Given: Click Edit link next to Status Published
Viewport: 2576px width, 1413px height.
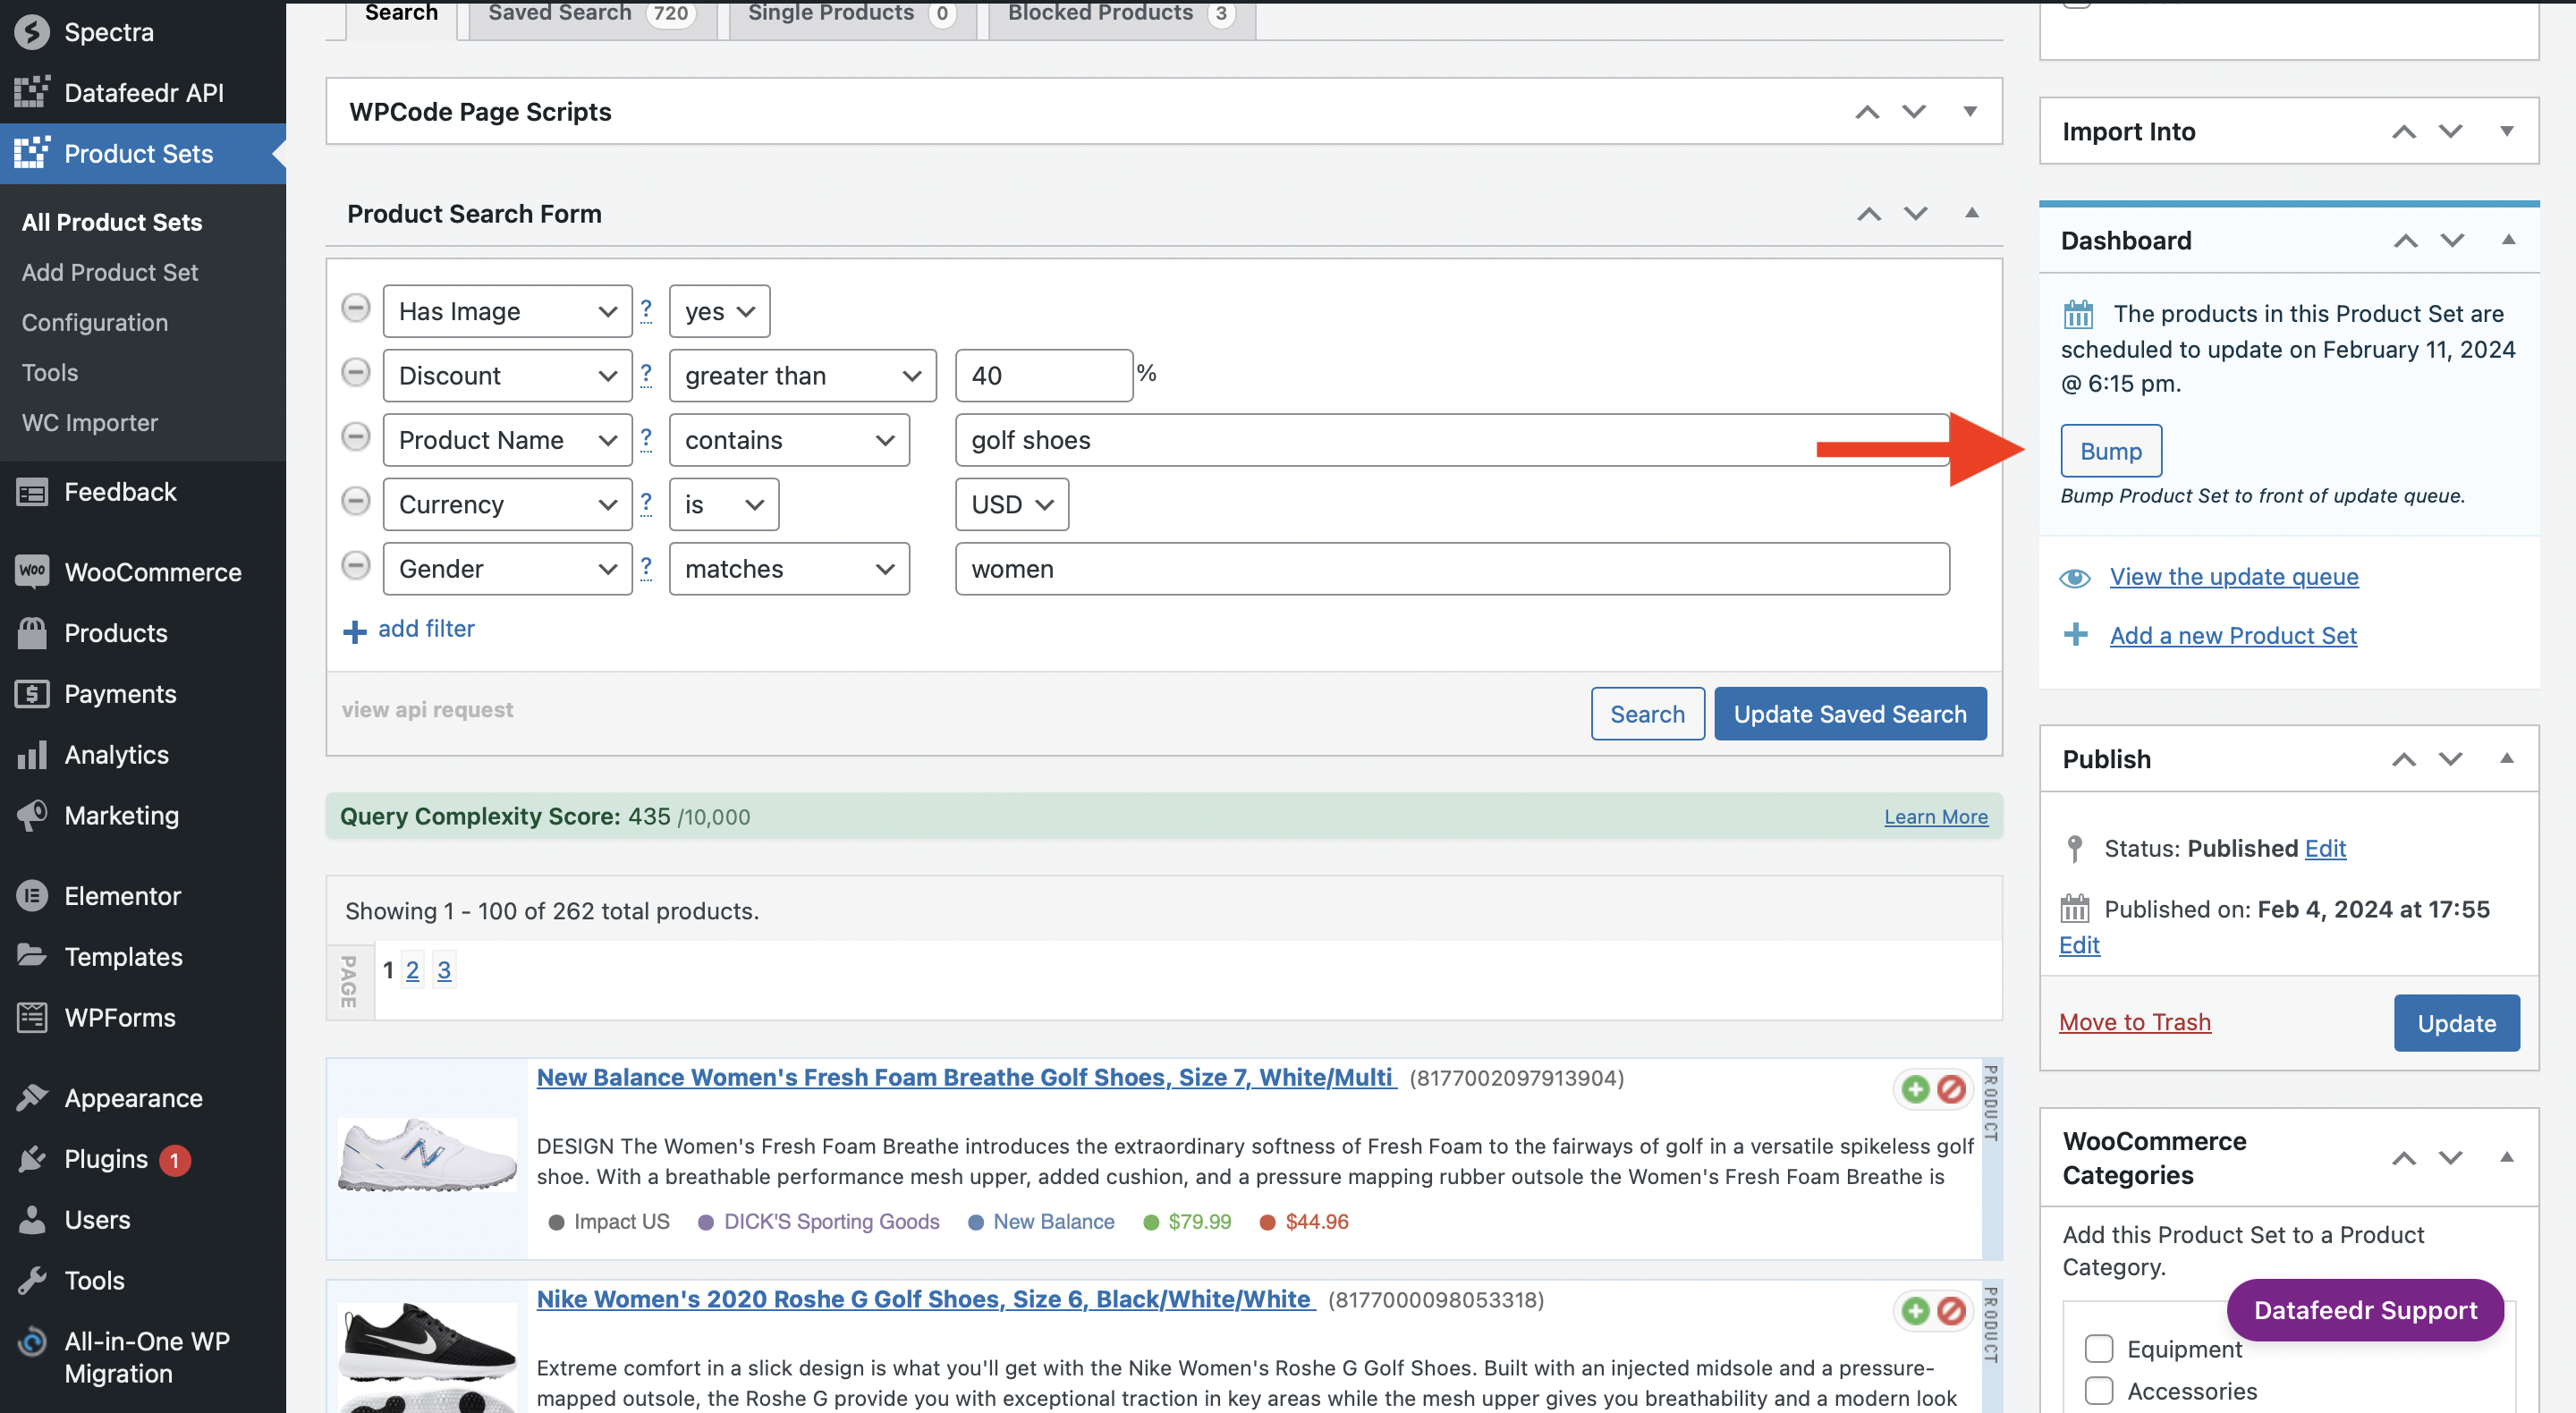Looking at the screenshot, I should (x=2325, y=848).
